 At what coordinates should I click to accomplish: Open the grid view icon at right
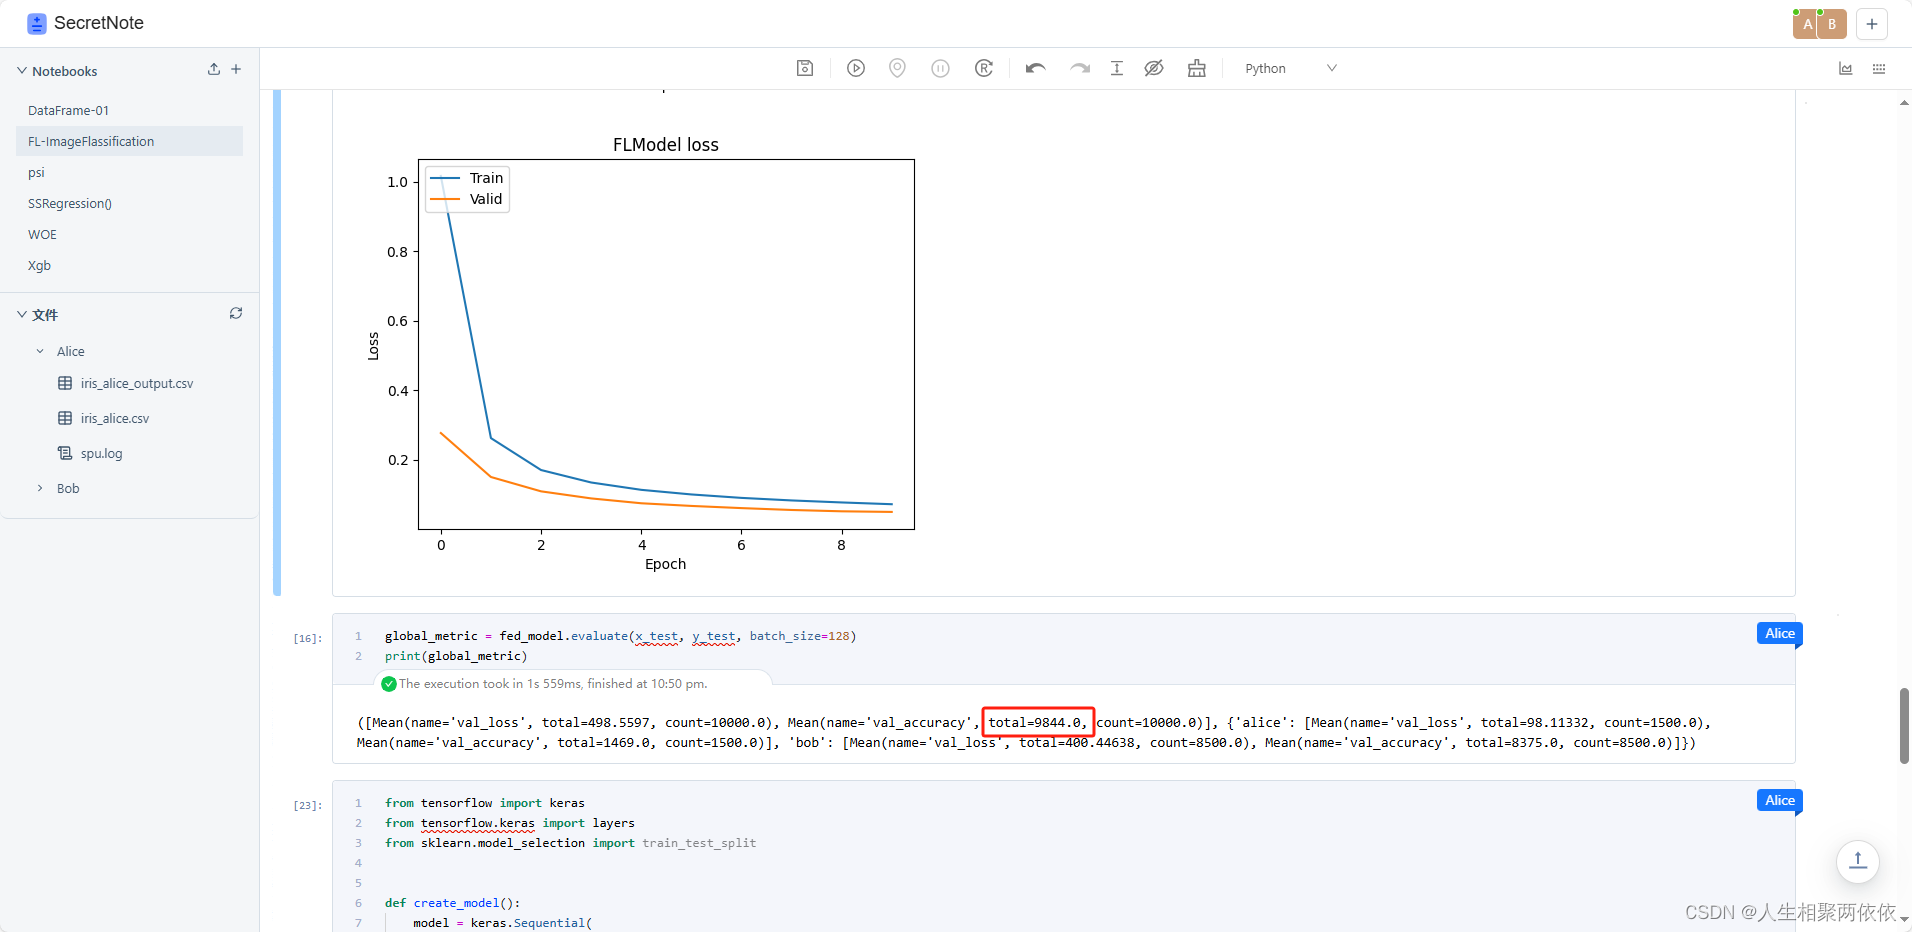(1879, 68)
